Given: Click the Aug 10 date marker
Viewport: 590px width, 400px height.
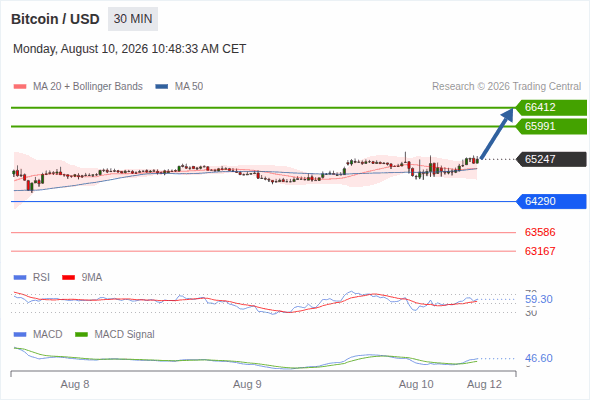Looking at the screenshot, I should (x=416, y=384).
